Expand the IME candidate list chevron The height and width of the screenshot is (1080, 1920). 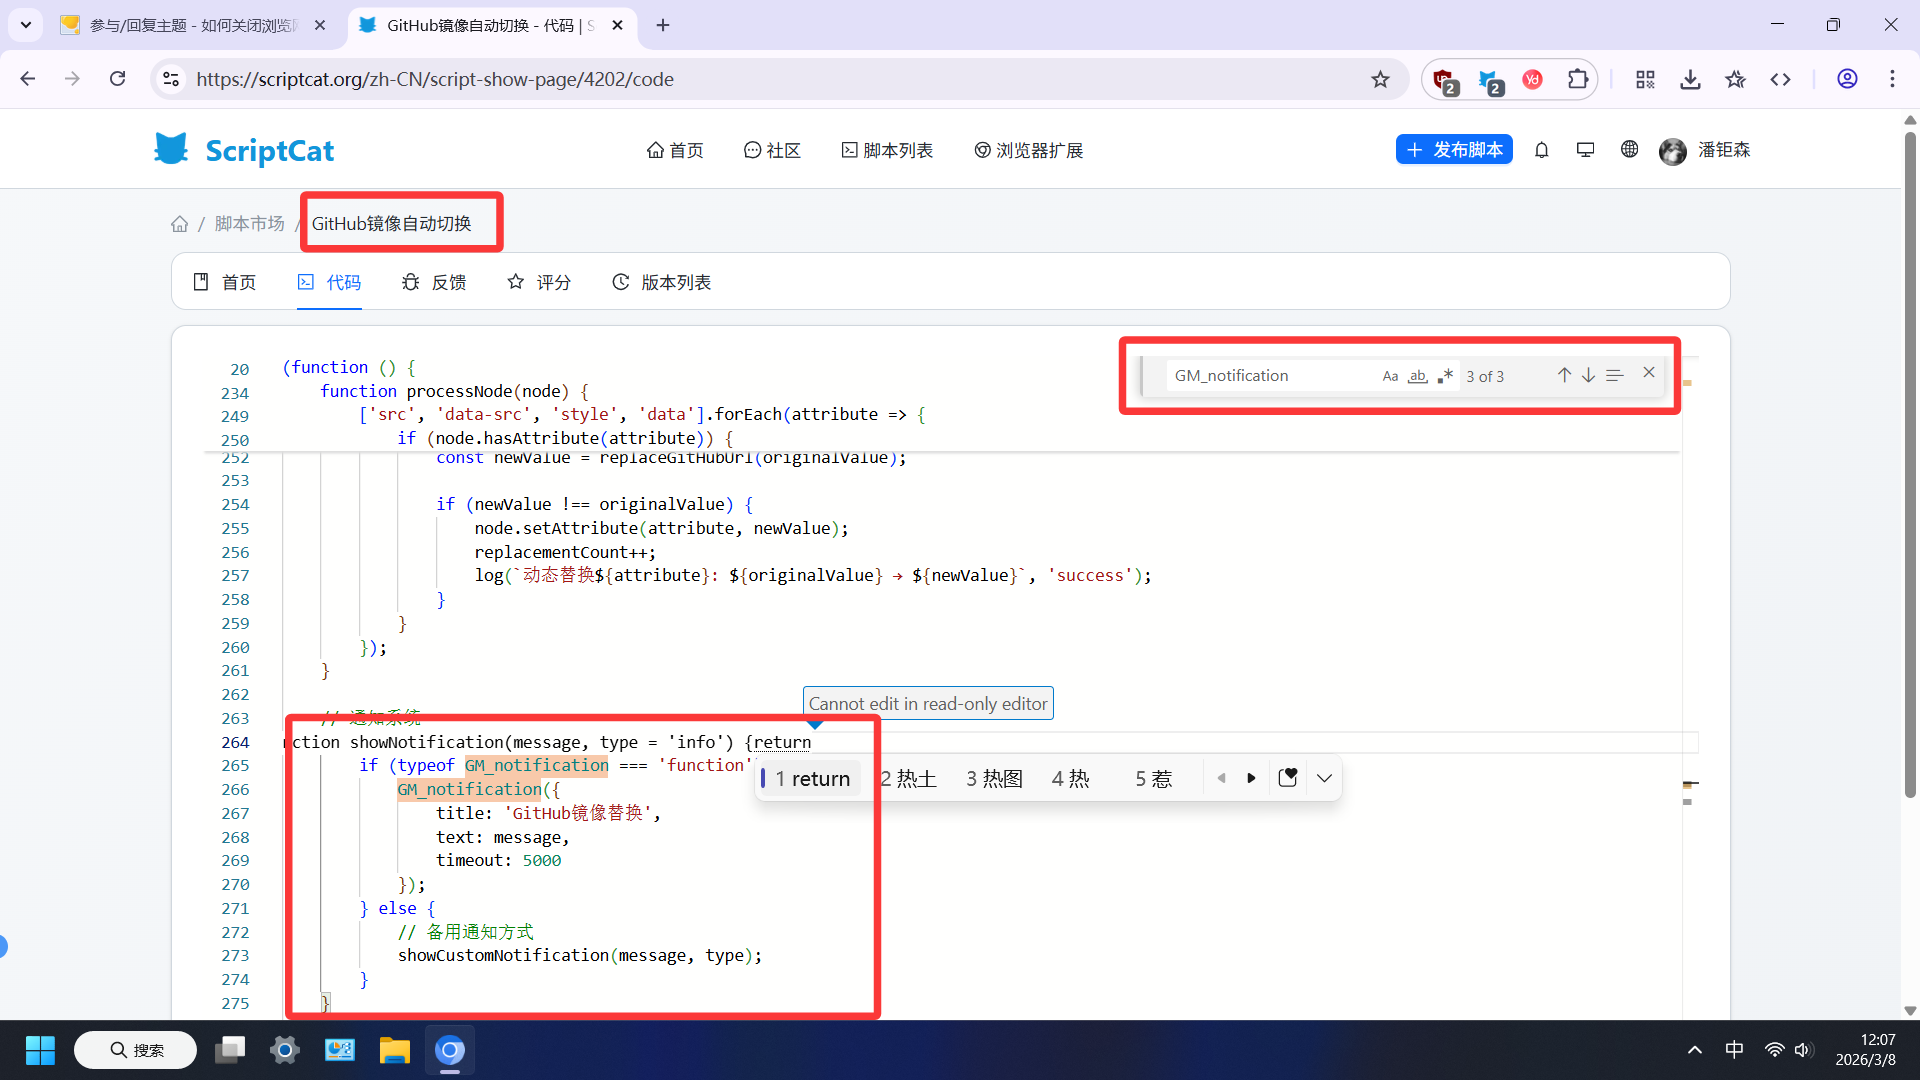(x=1324, y=778)
